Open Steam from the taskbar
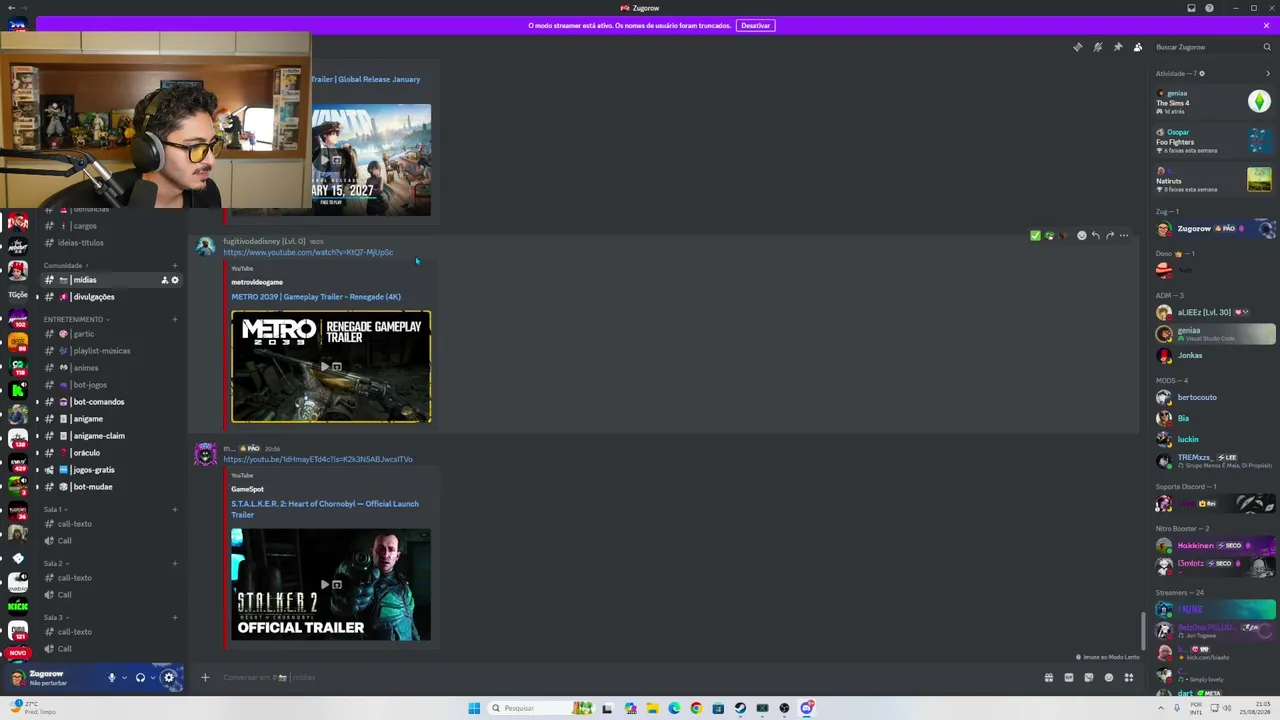The height and width of the screenshot is (720, 1280). (x=740, y=708)
